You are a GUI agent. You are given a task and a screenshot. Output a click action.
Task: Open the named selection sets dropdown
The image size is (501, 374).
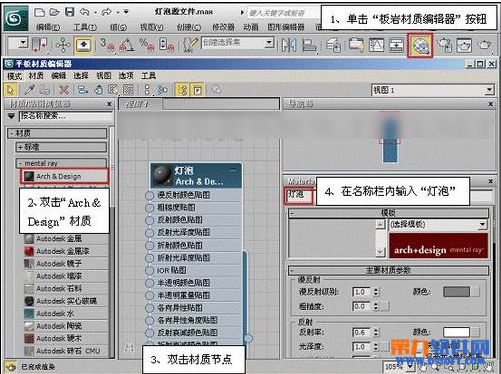[x=269, y=43]
